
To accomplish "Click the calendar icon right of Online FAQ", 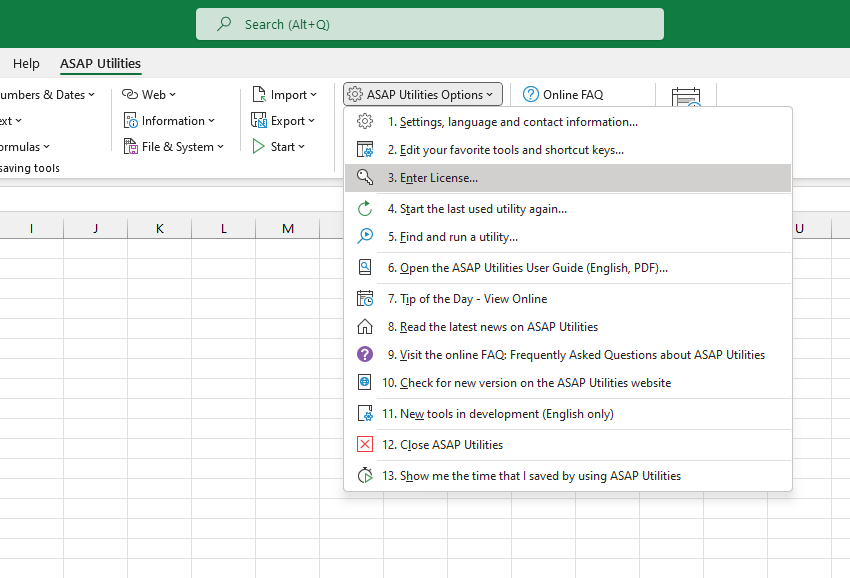I will 686,98.
